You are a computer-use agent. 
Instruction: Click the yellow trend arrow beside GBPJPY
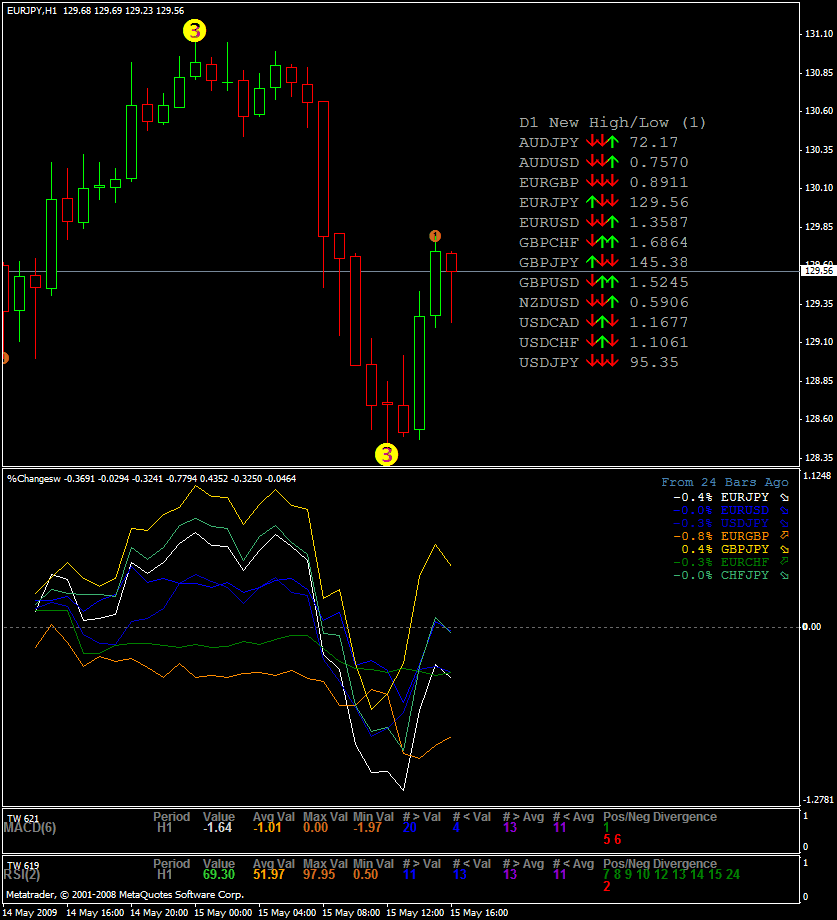pyautogui.click(x=783, y=549)
